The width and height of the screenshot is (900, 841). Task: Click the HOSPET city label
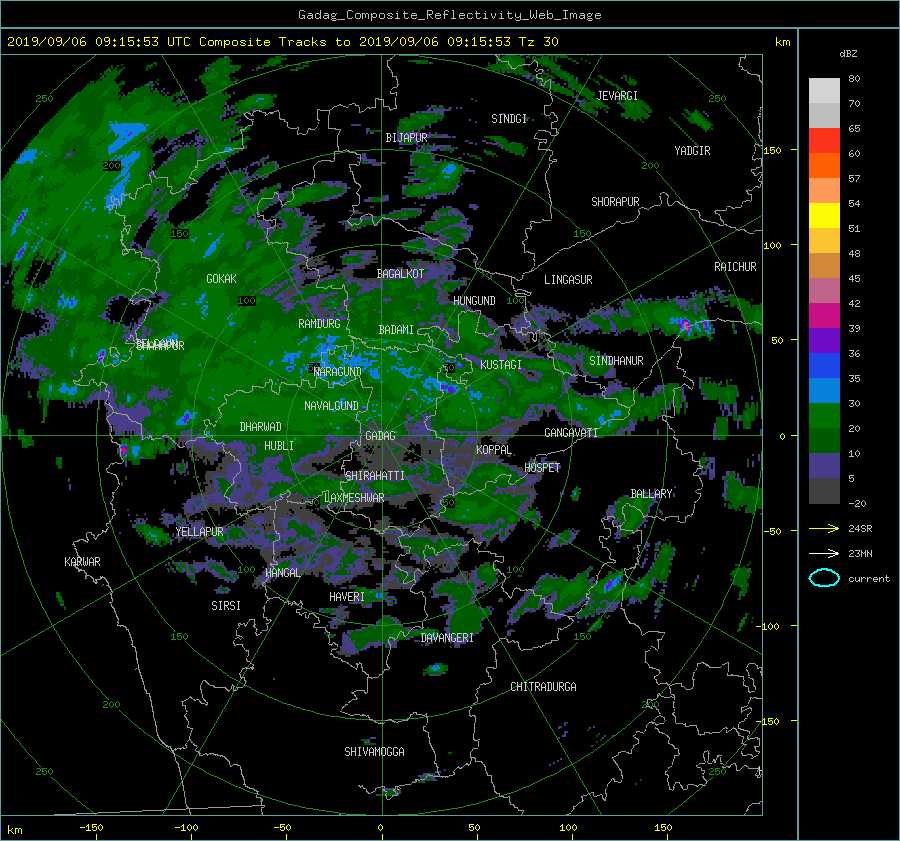(542, 468)
